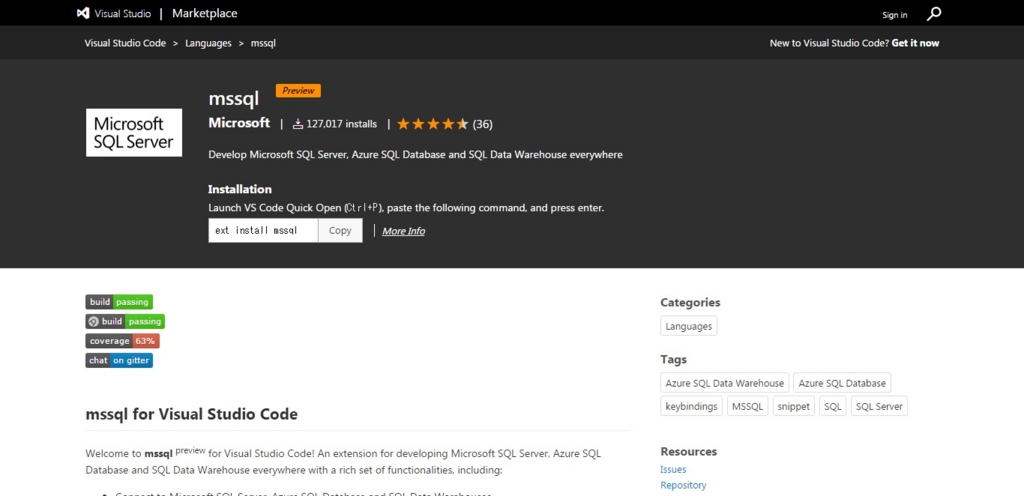
Task: Open the search magnifier icon
Action: click(x=934, y=14)
